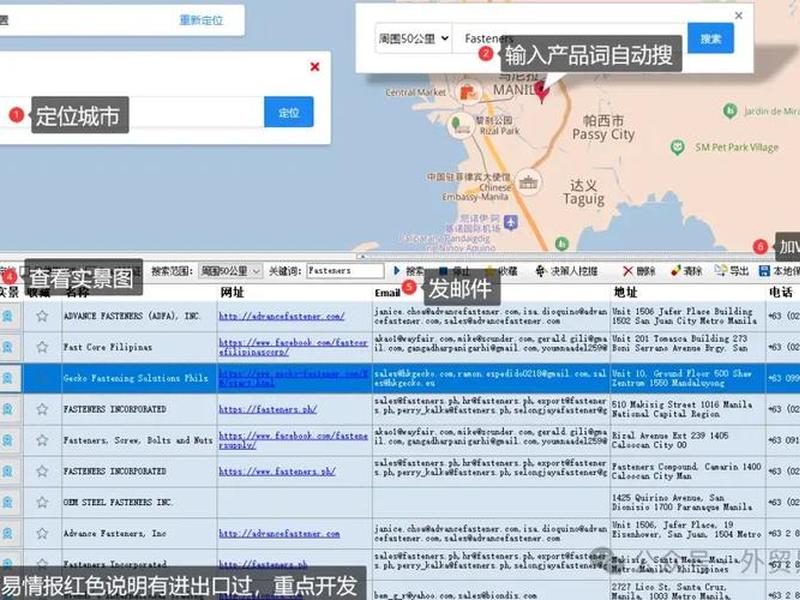
Task: Open street view for Advance Fasteners, Inc
Action: (x=8, y=533)
